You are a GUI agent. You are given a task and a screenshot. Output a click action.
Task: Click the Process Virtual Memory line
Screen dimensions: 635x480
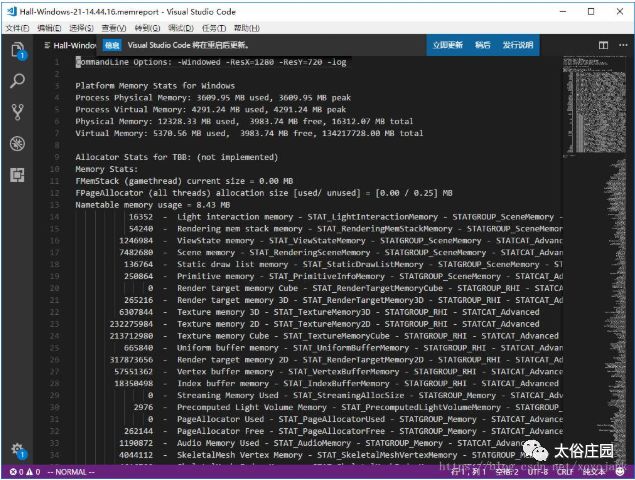point(211,109)
